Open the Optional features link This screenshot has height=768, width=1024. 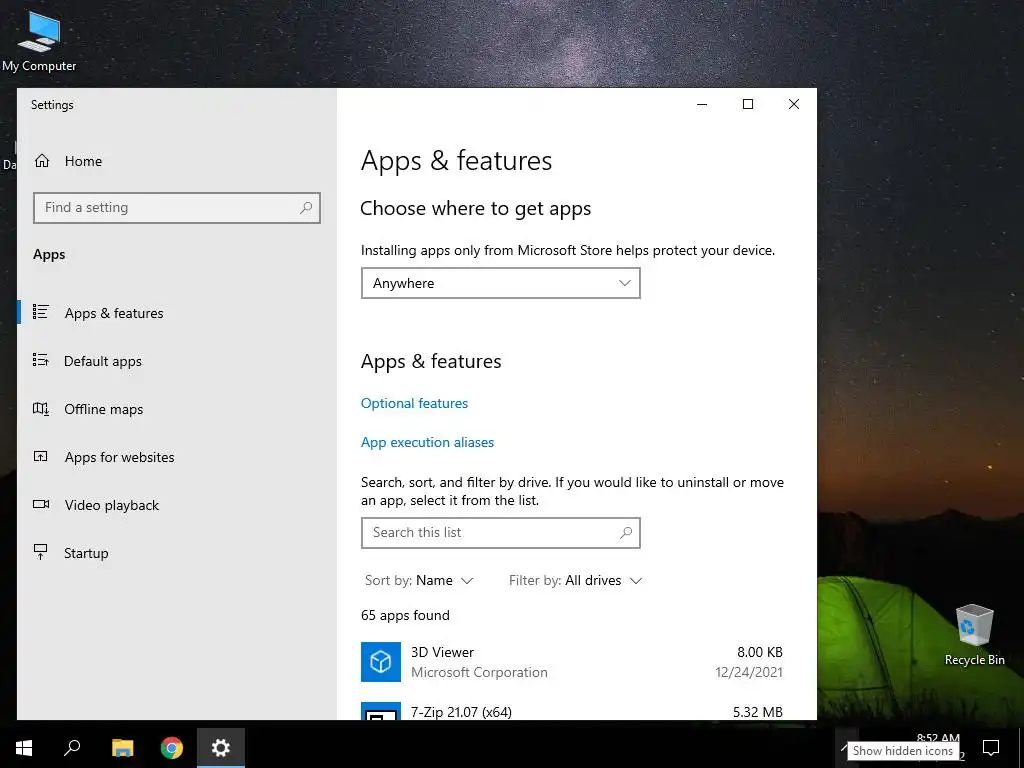coord(415,404)
